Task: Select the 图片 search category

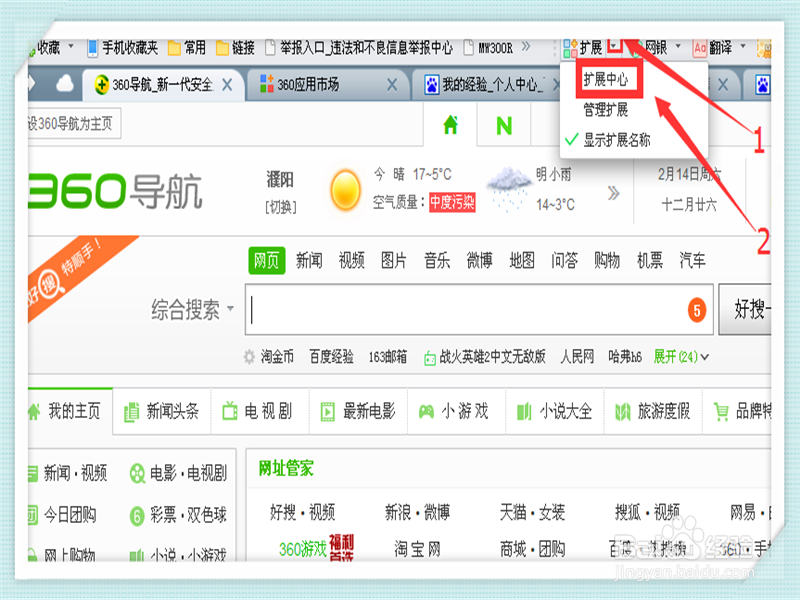Action: click(x=394, y=261)
